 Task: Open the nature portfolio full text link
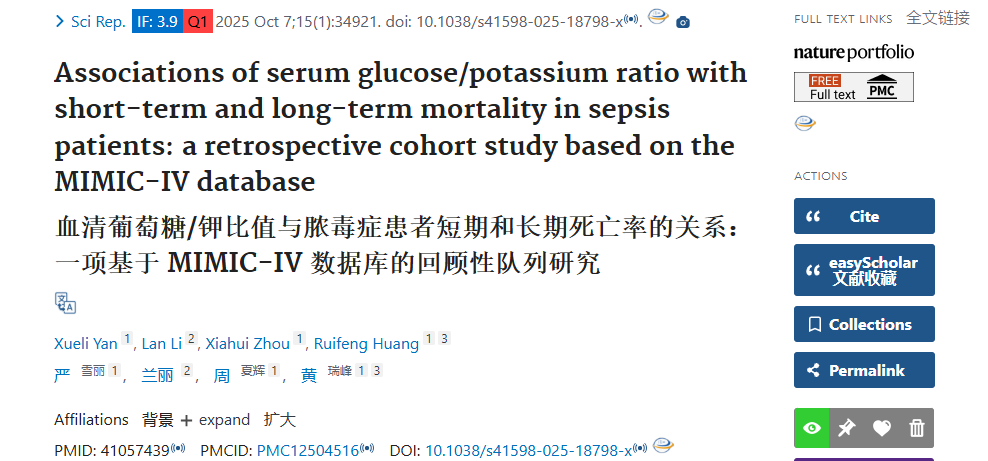(853, 52)
